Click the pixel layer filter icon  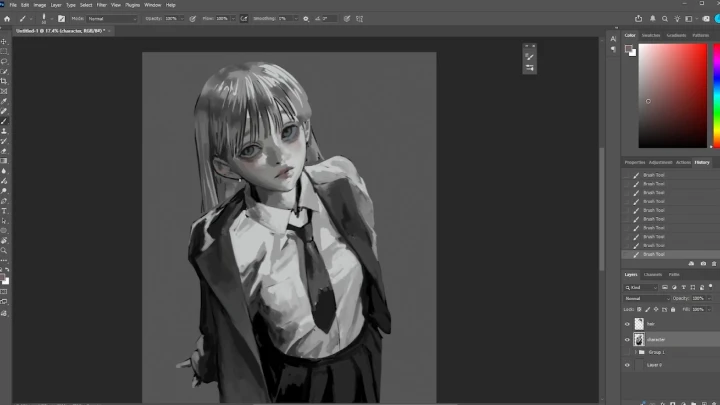pos(665,287)
